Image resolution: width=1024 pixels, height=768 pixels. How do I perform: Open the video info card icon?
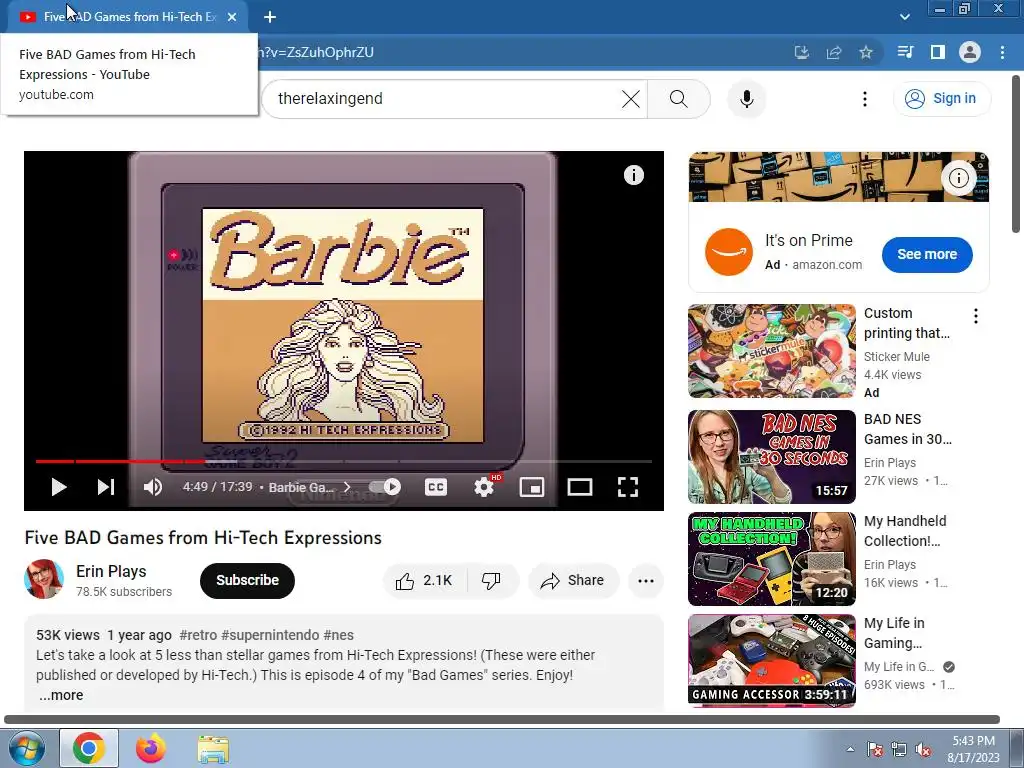[633, 175]
